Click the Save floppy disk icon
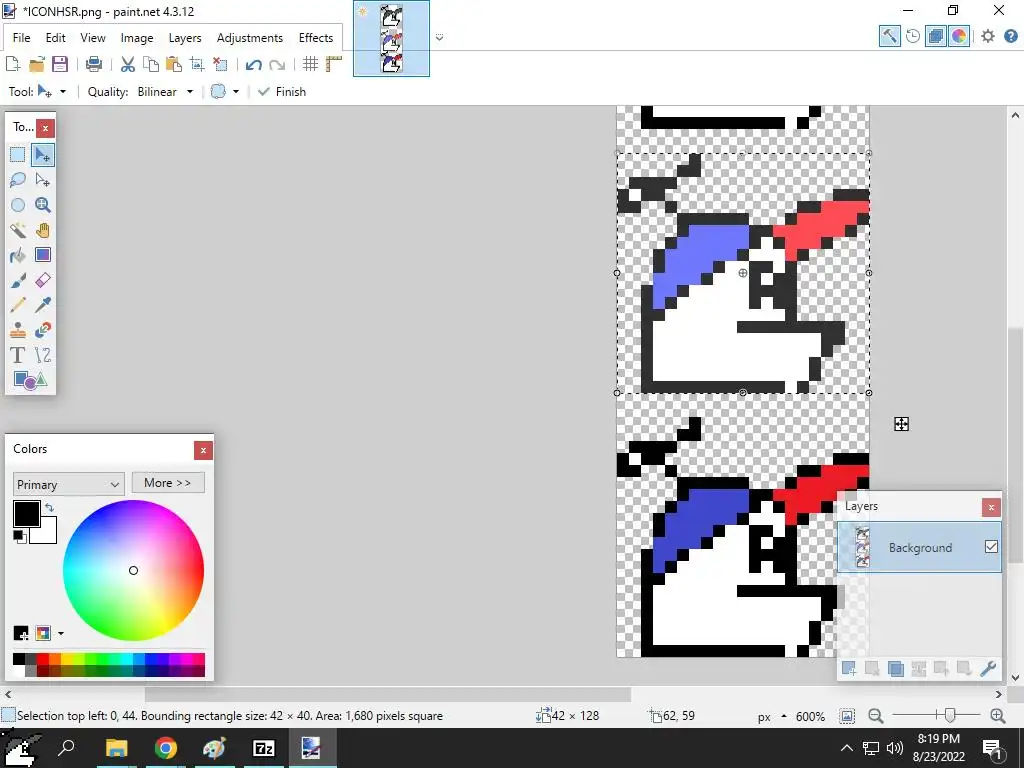 click(x=60, y=64)
